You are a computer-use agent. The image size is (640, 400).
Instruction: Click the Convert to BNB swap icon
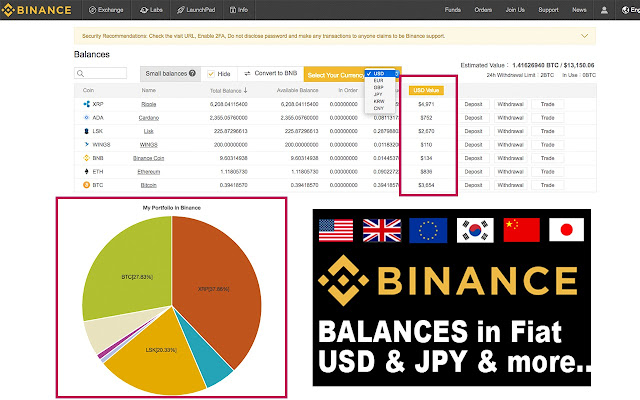coord(247,73)
